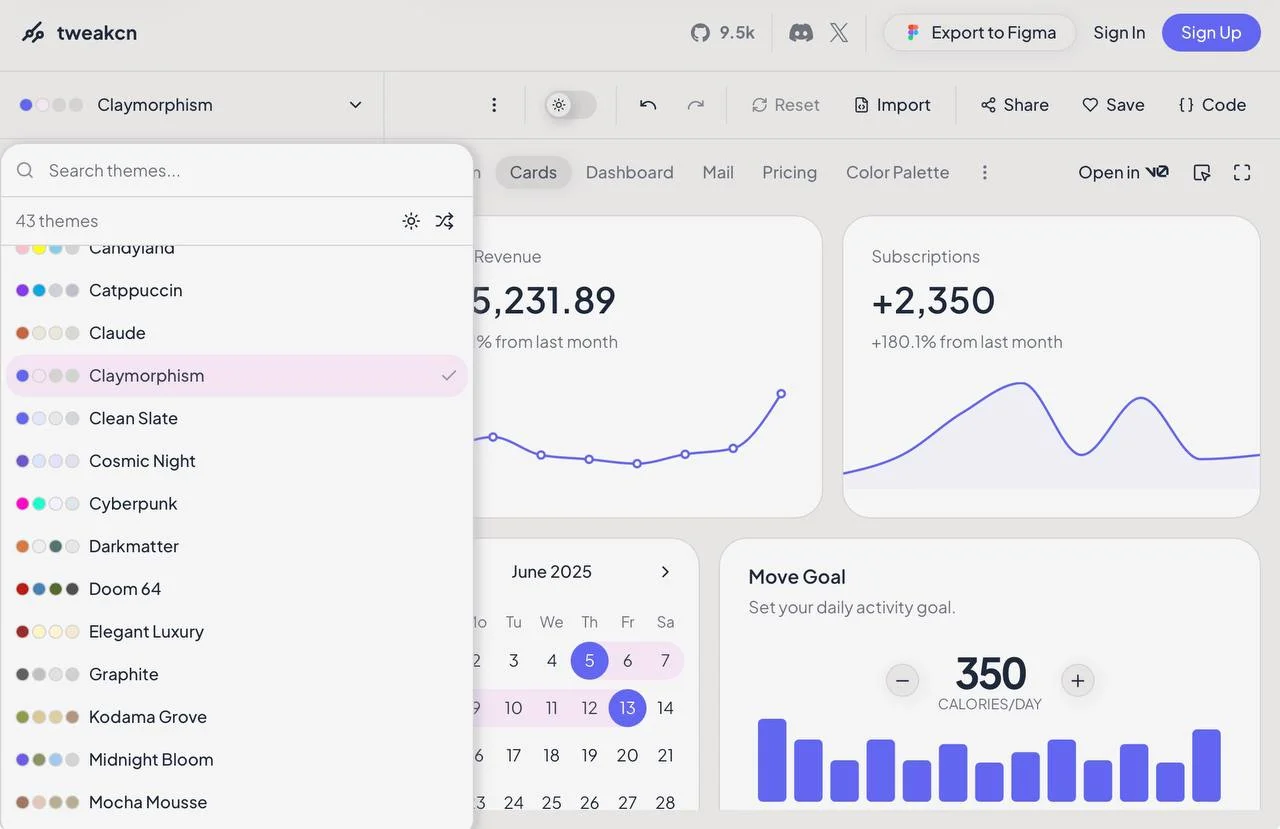Focus the Search themes field
1280x829 pixels.
coord(250,171)
